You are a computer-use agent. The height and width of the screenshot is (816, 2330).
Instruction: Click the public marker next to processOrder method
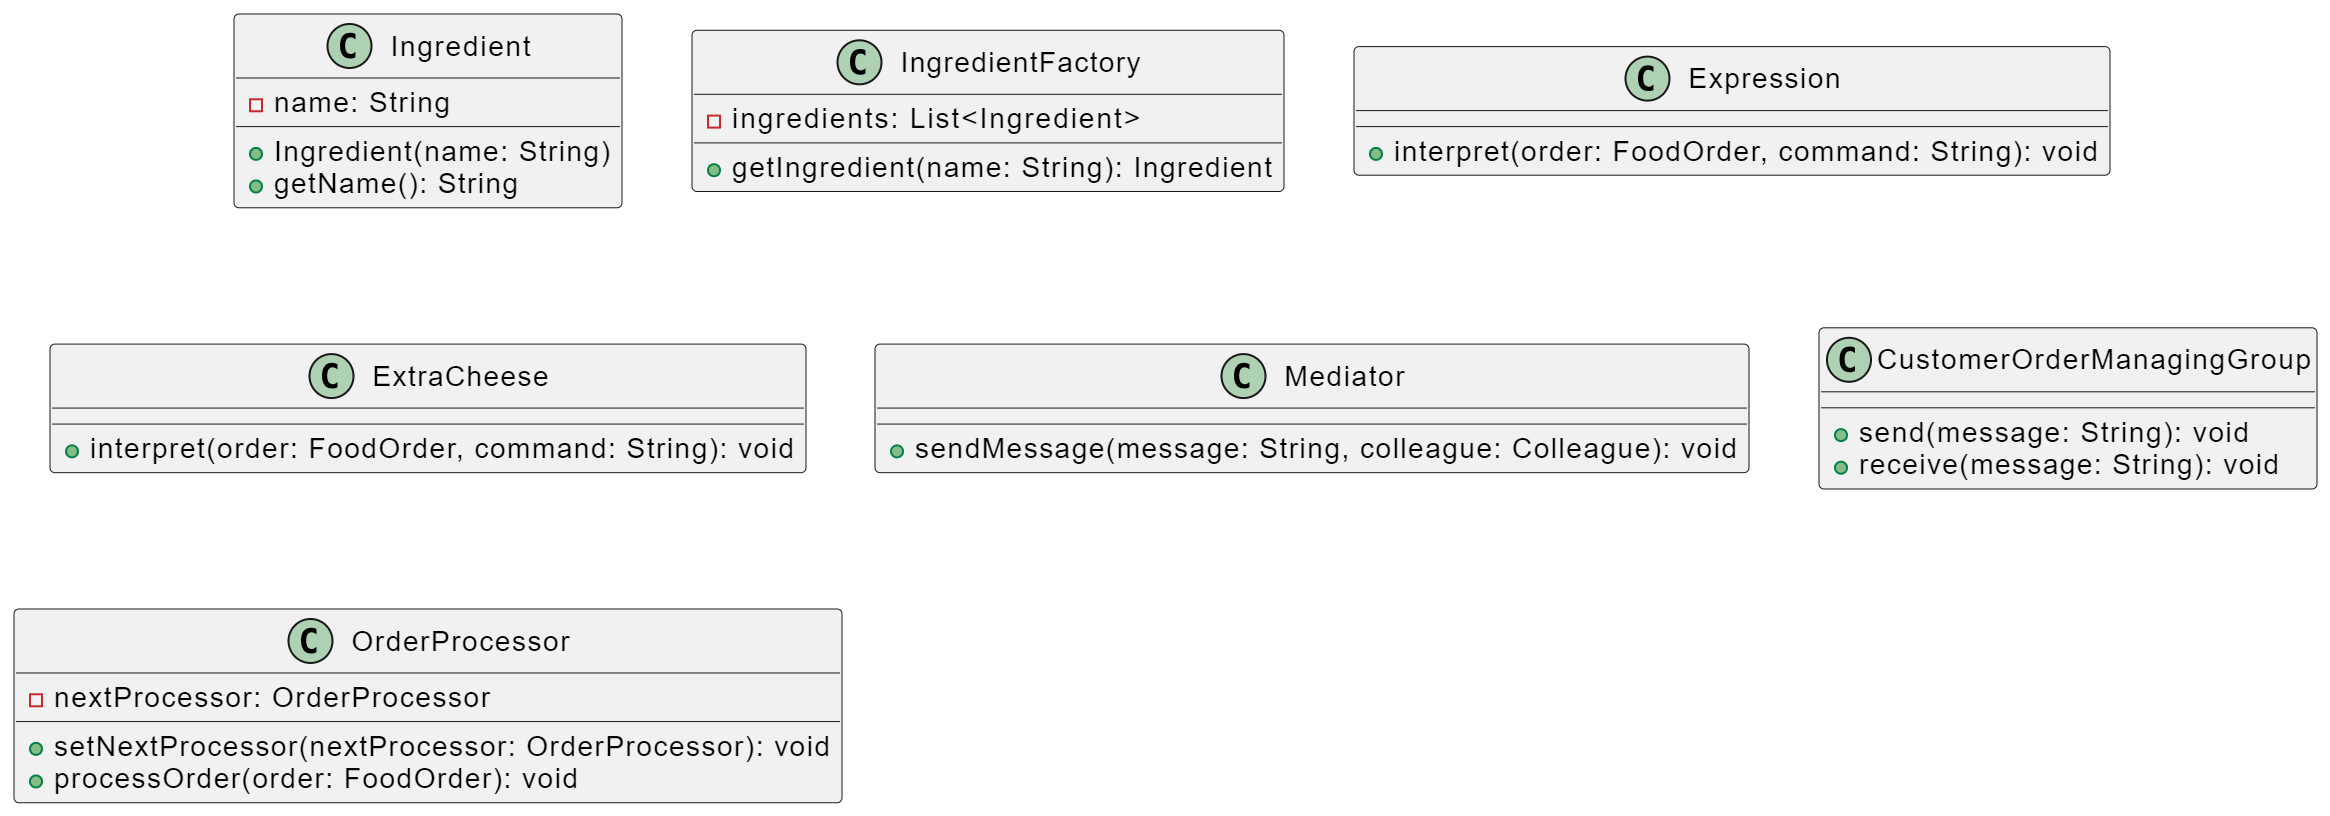coord(36,781)
